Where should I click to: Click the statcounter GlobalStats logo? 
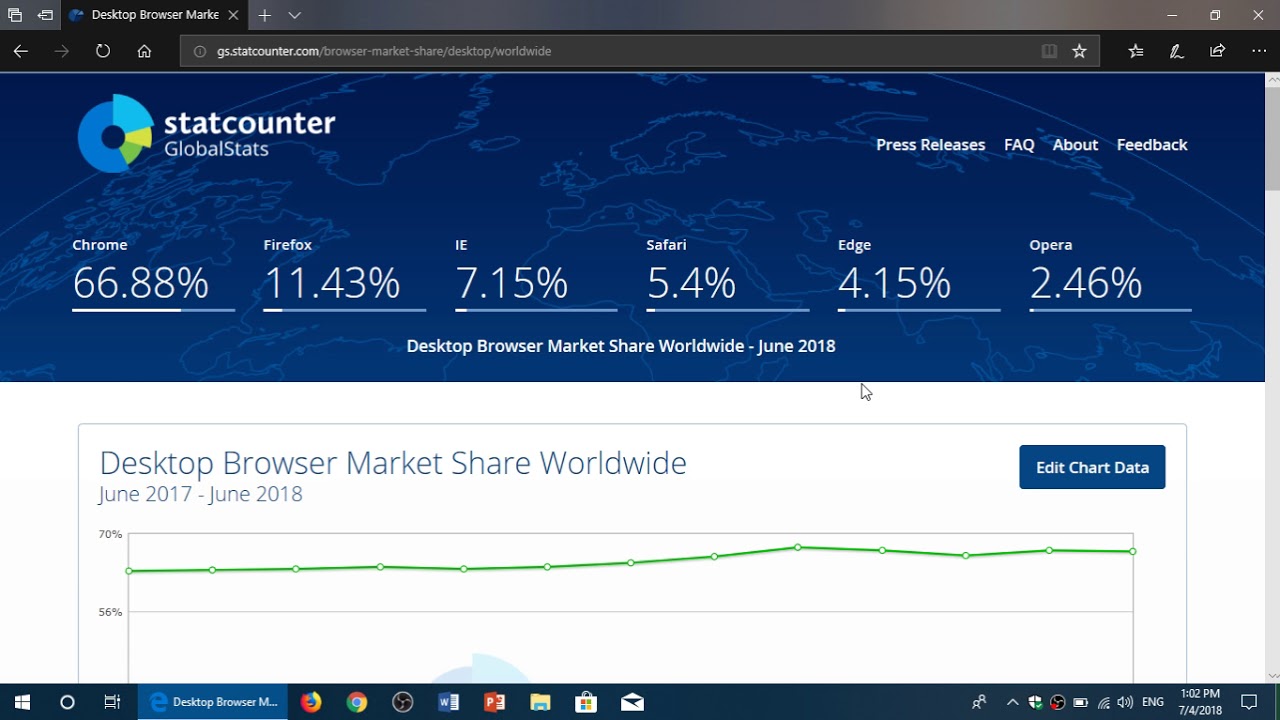point(207,133)
